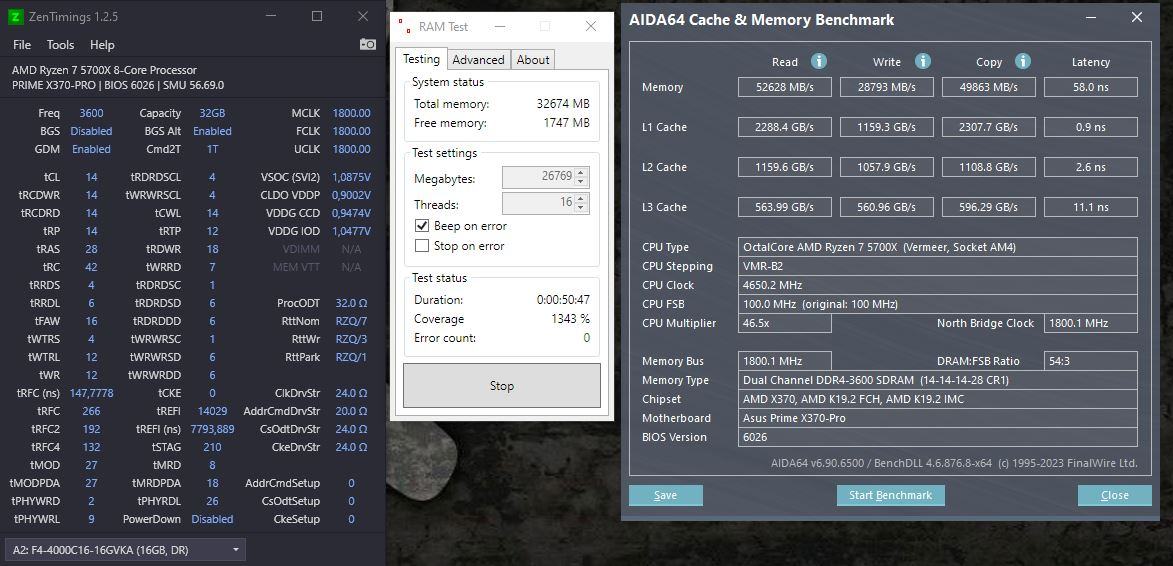Show info about Copy benchmark column
The width and height of the screenshot is (1173, 566).
click(1023, 61)
